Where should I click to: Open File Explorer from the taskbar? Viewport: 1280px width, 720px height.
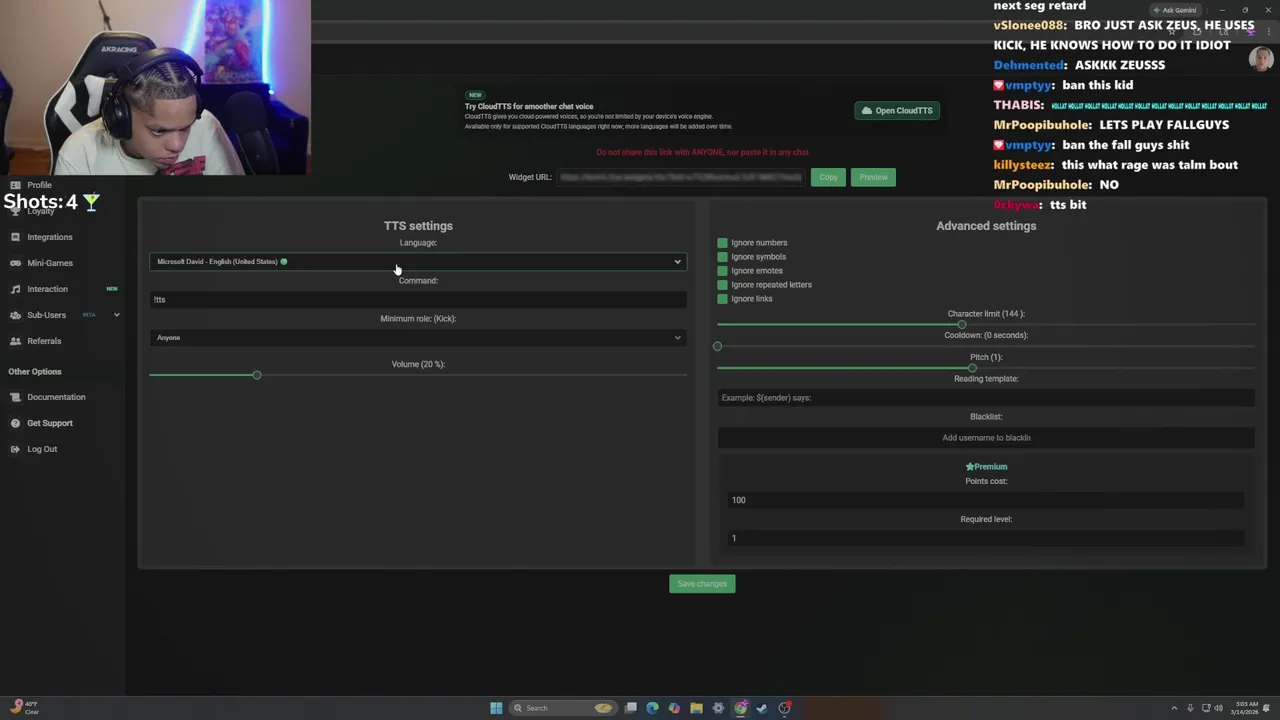[x=696, y=708]
